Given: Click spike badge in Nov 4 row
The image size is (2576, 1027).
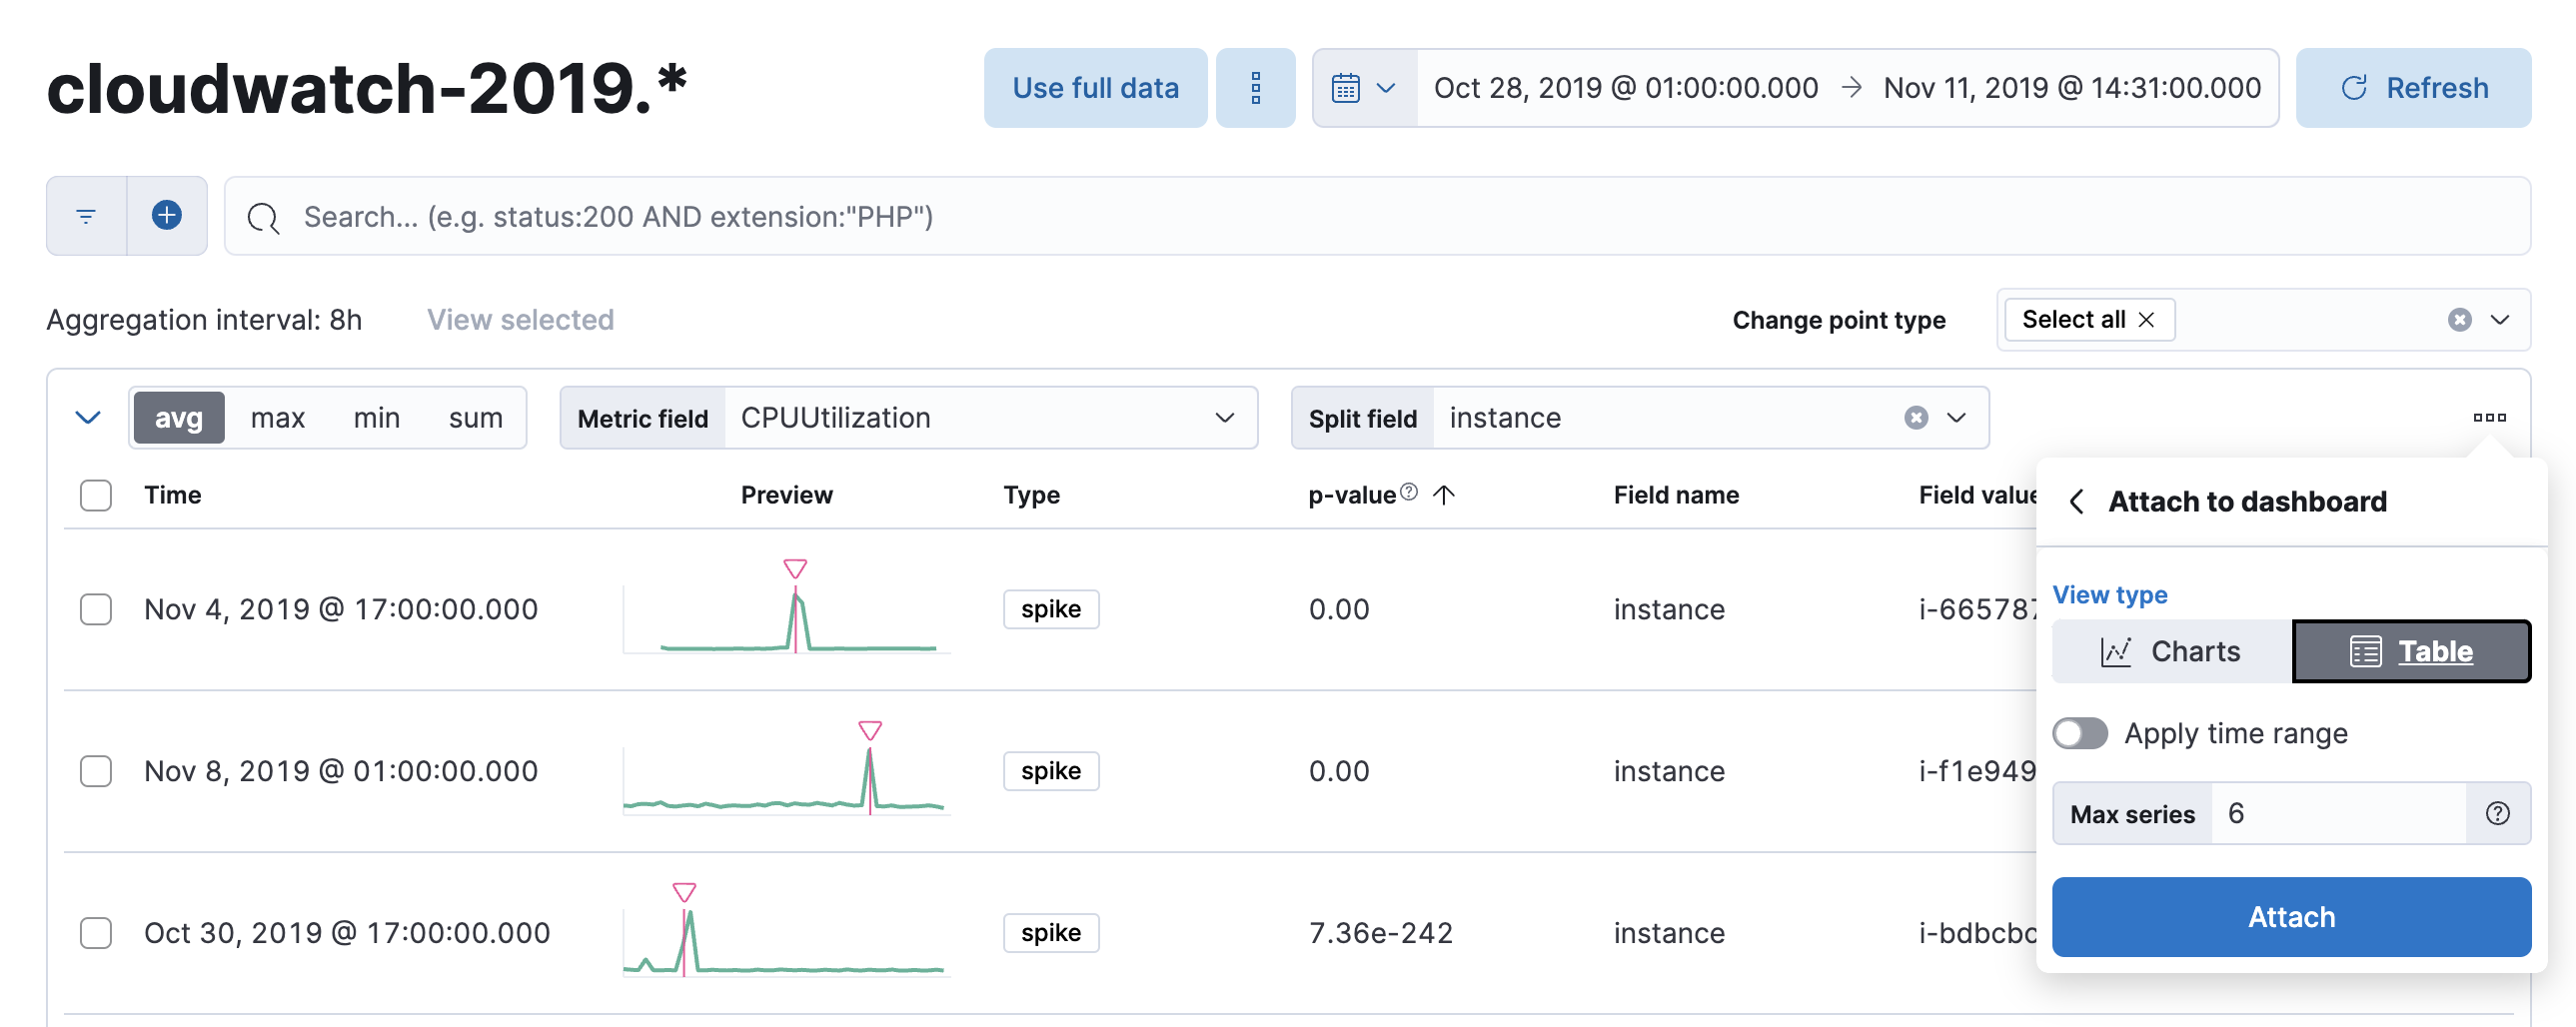Looking at the screenshot, I should (x=1051, y=609).
